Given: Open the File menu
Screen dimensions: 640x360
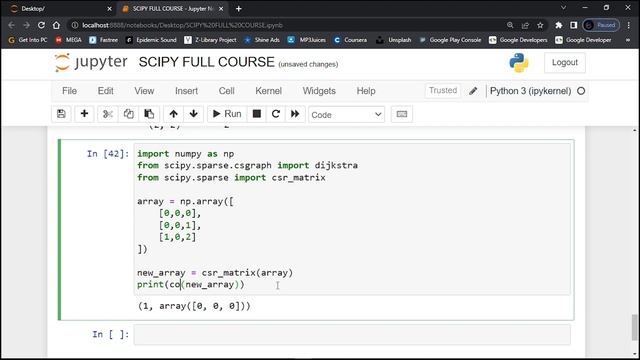Looking at the screenshot, I should (x=69, y=91).
